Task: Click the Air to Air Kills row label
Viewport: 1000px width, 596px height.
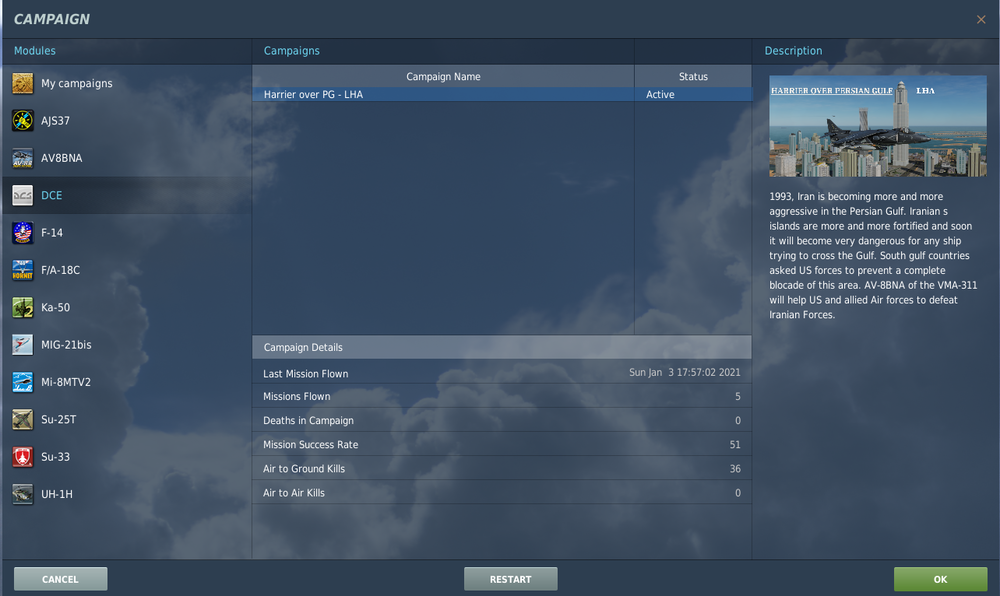Action: pos(293,493)
